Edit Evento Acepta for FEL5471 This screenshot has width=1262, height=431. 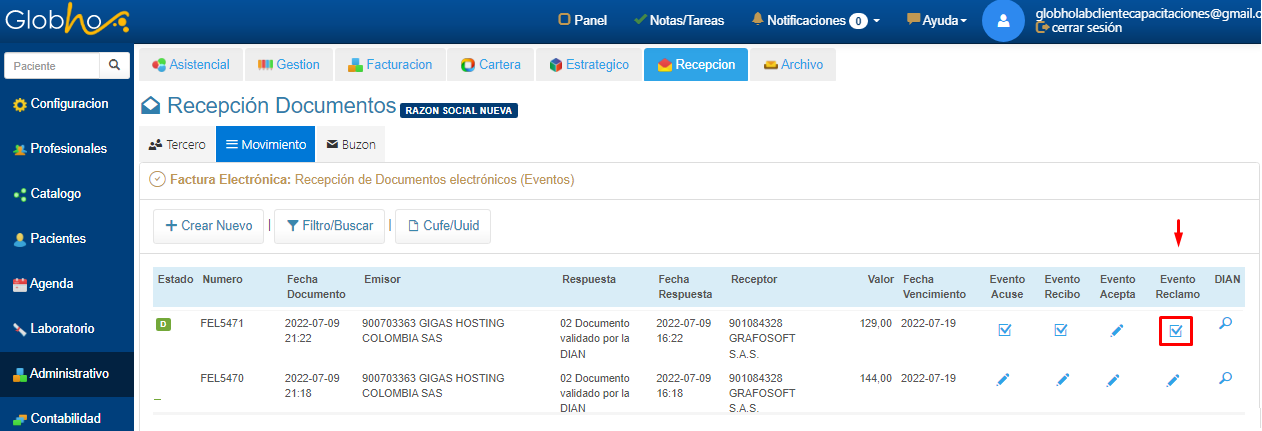pyautogui.click(x=1117, y=331)
